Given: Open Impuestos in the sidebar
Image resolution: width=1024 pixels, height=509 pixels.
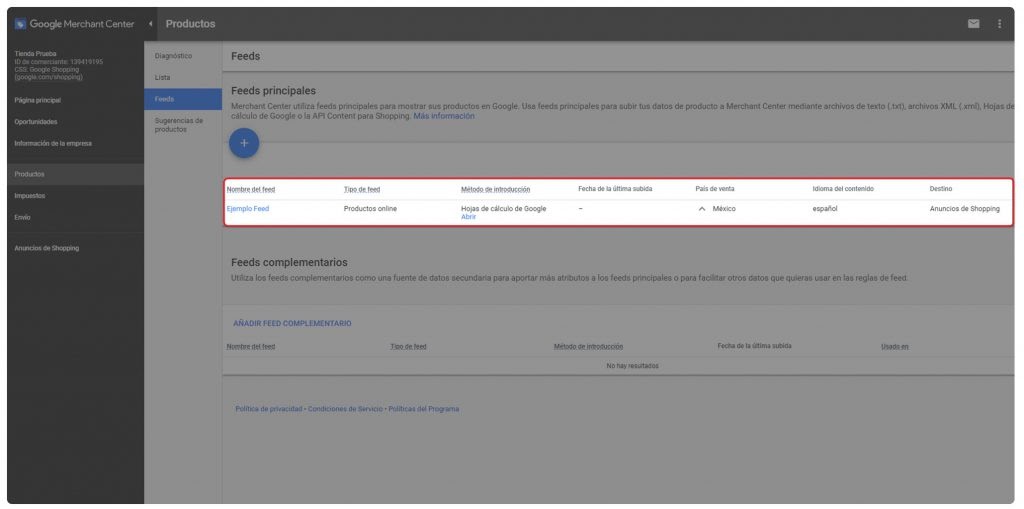Looking at the screenshot, I should [x=30, y=196].
